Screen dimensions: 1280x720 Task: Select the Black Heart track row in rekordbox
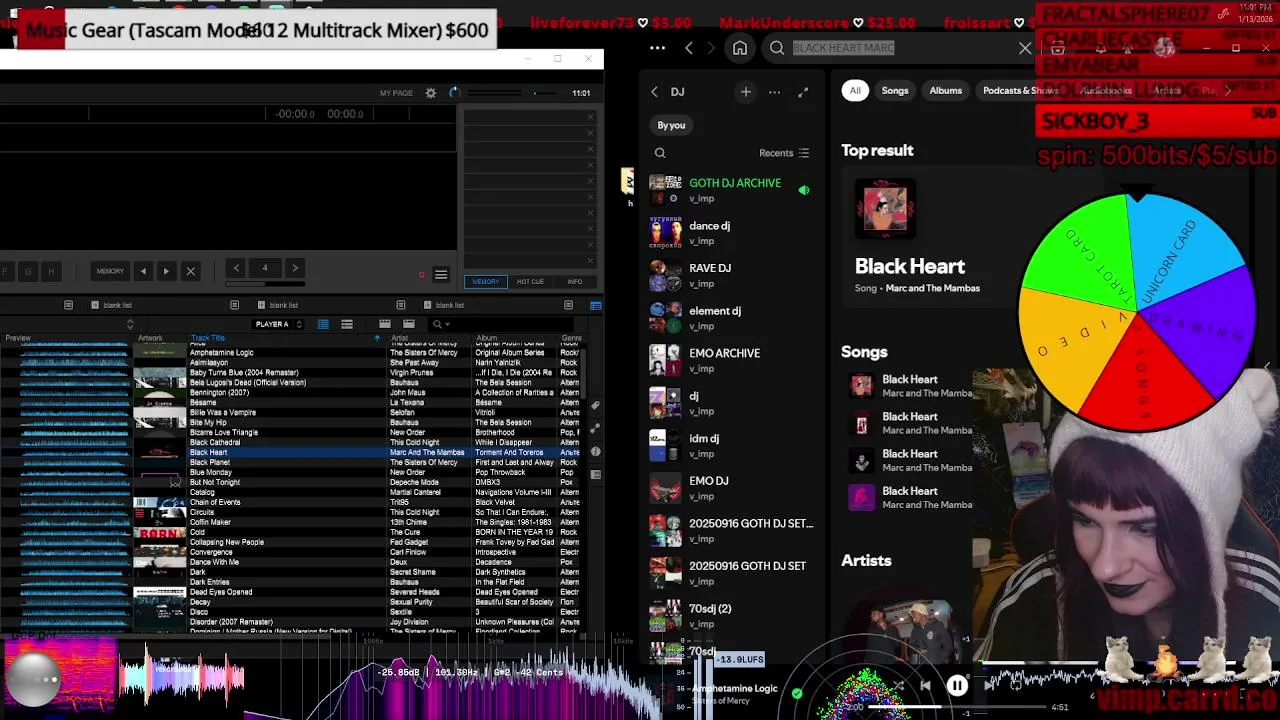click(290, 452)
